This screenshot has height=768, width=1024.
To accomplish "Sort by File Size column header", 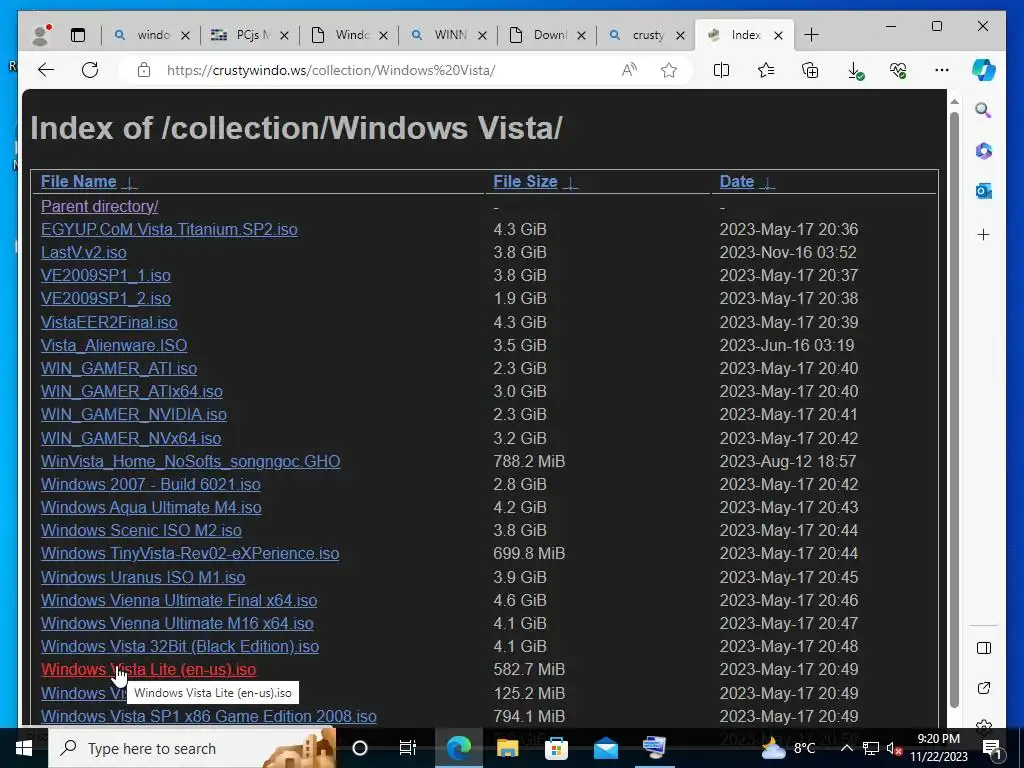I will click(525, 182).
